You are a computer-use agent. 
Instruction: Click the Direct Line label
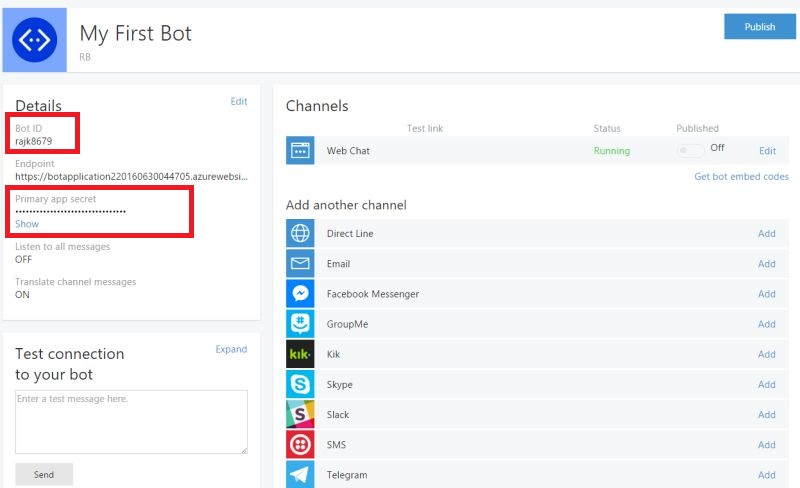(x=350, y=233)
